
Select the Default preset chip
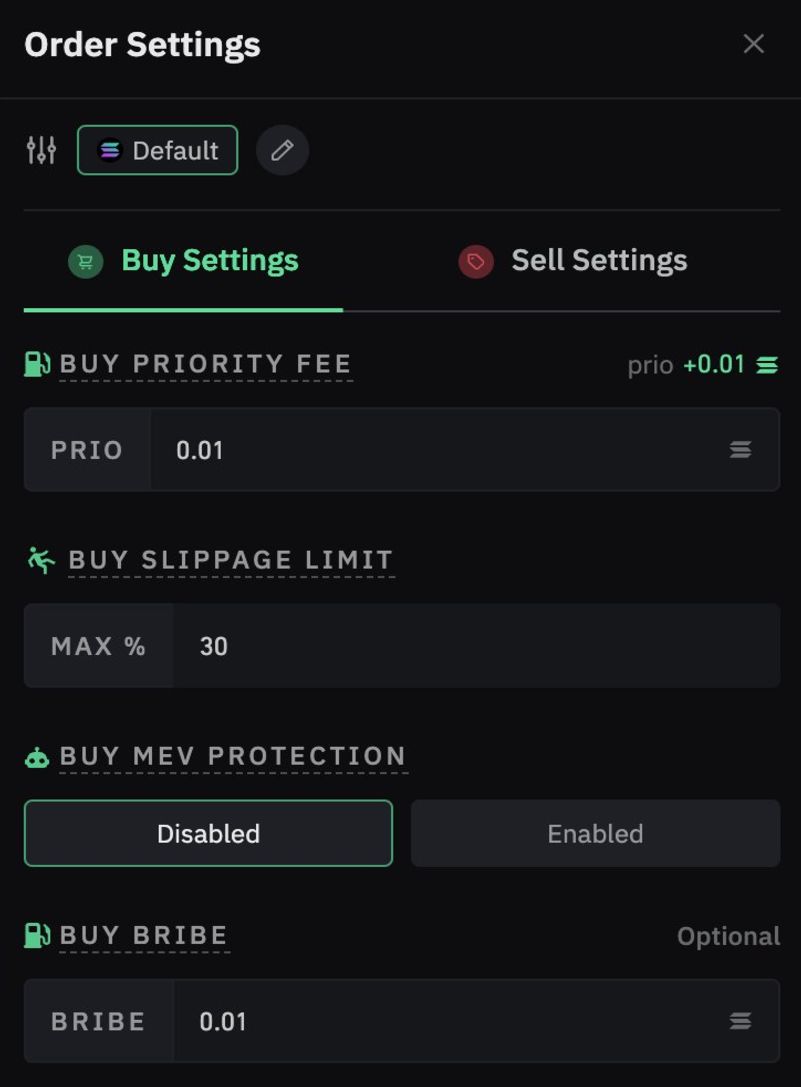tap(158, 150)
